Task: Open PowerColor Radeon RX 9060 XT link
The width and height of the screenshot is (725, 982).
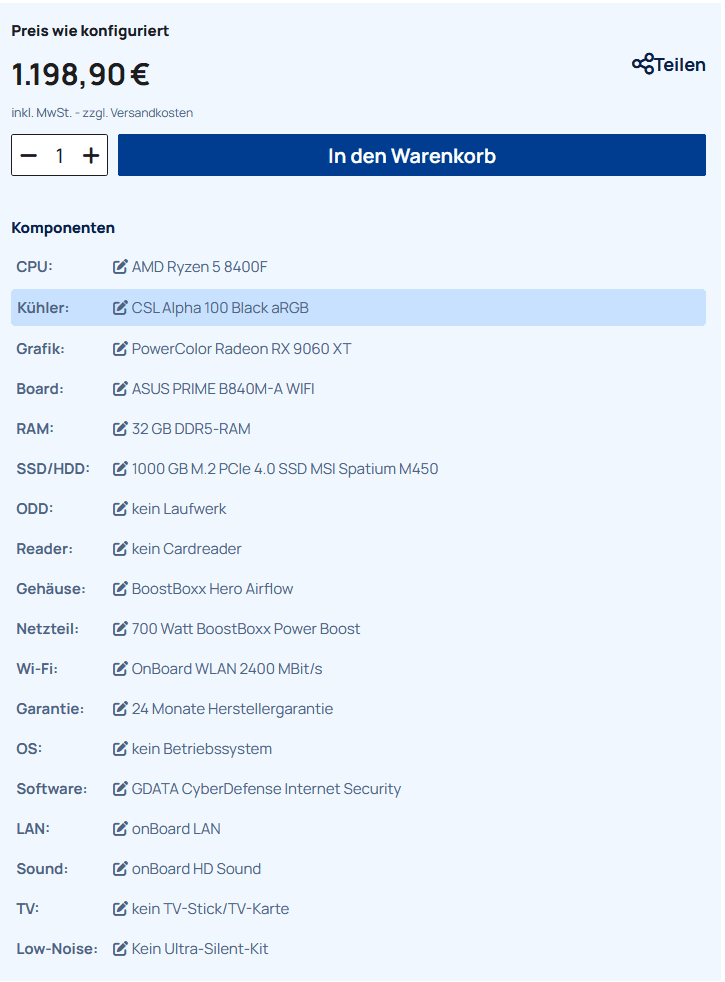Action: click(242, 348)
